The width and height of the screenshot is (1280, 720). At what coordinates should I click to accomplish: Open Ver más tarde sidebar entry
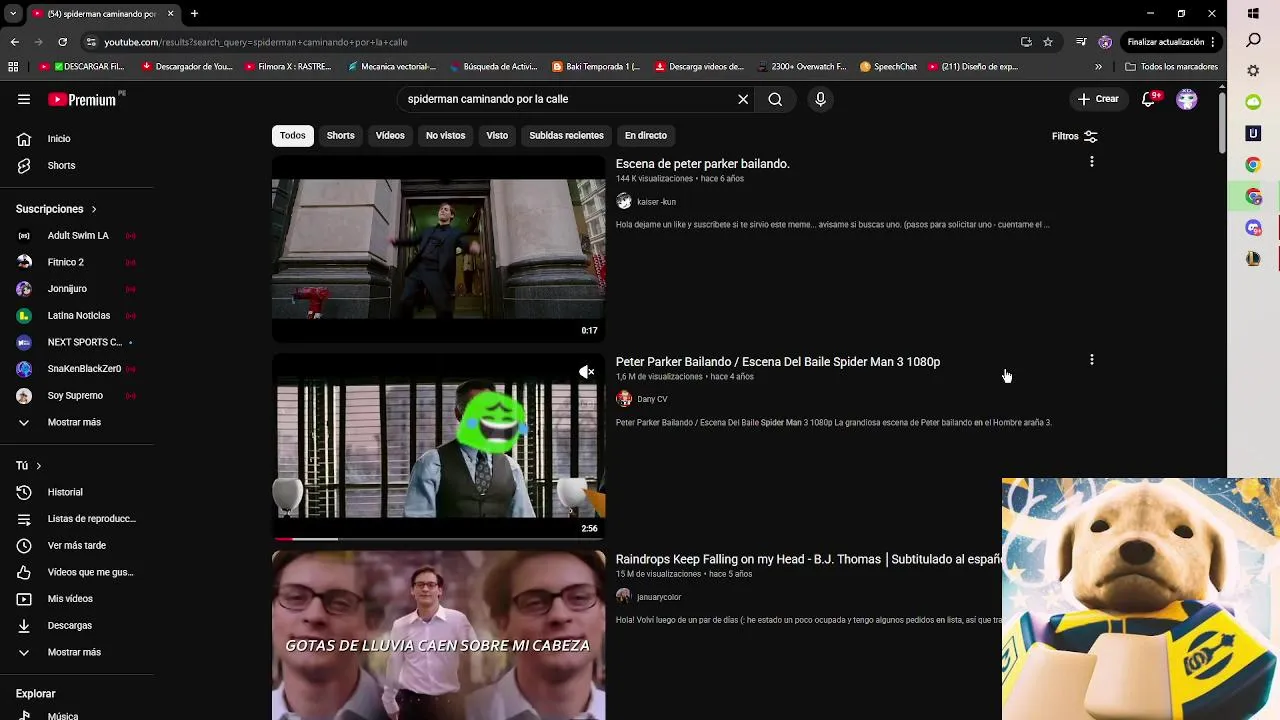[77, 545]
